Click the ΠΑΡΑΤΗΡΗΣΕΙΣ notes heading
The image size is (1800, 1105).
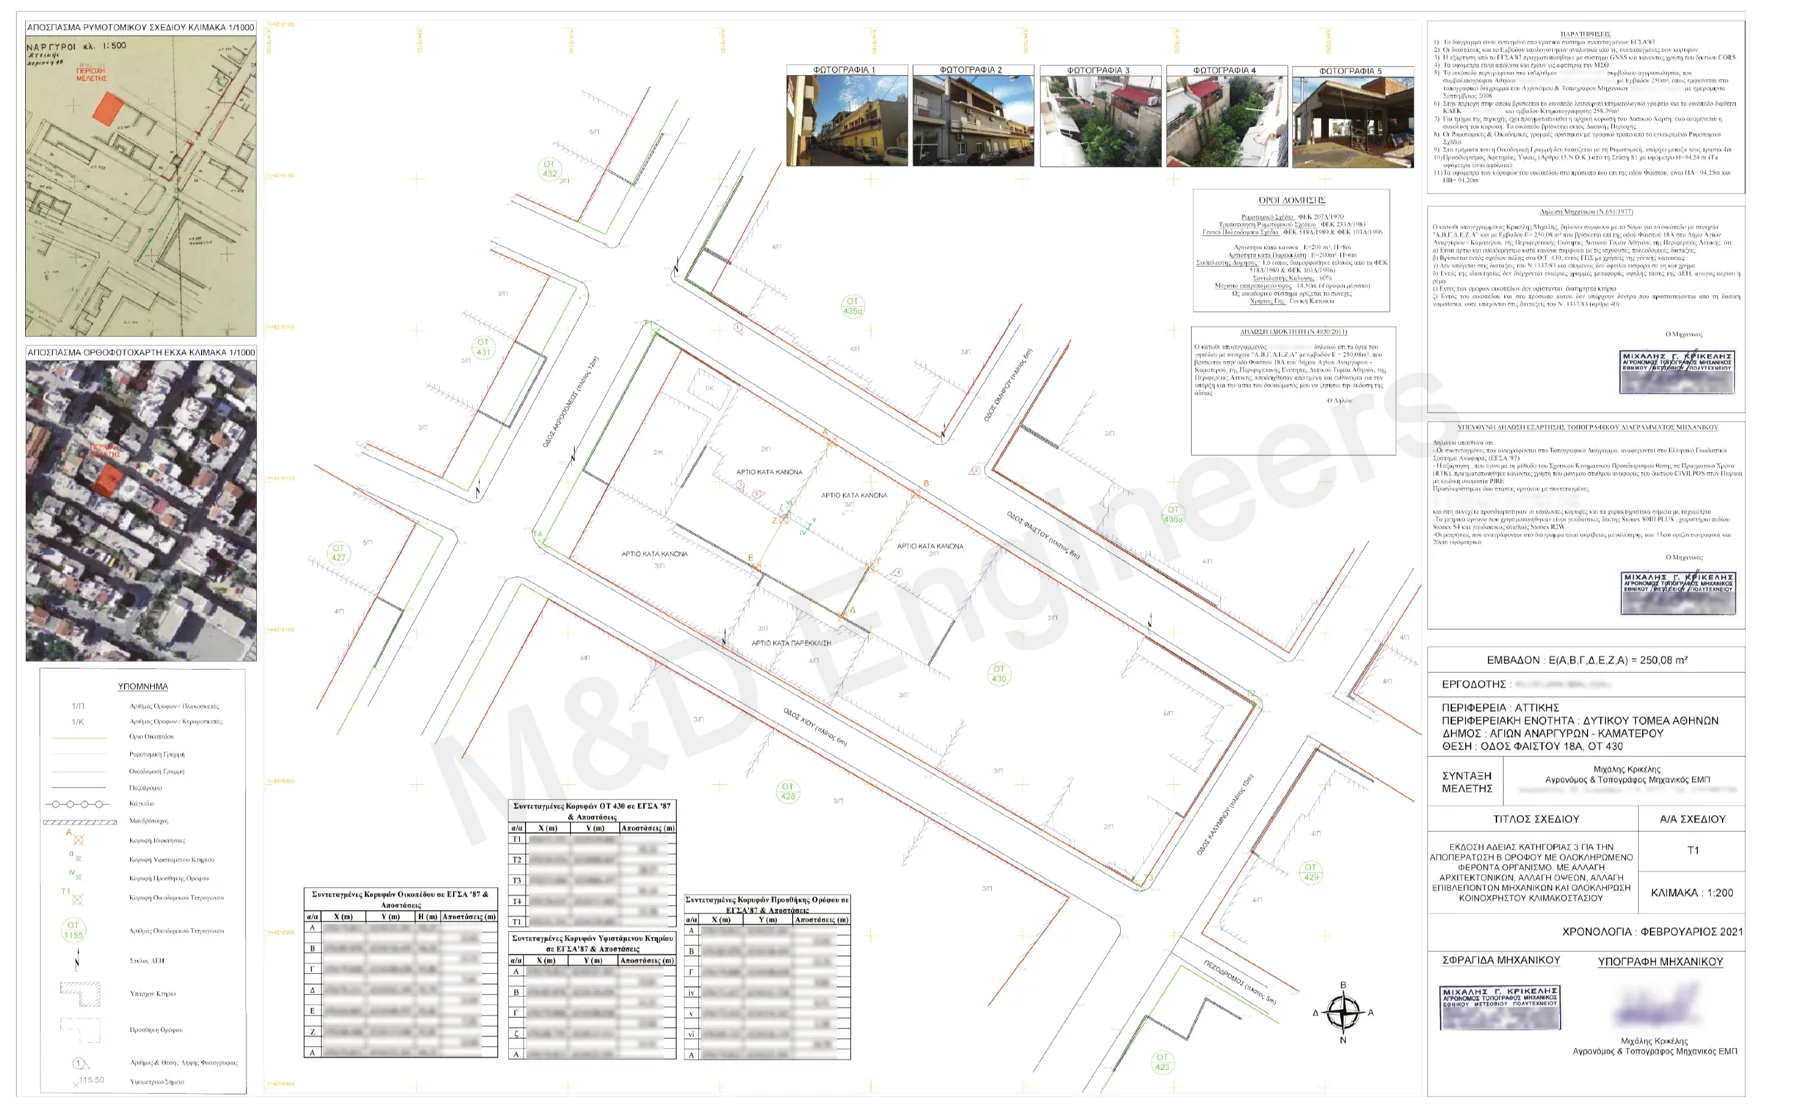point(1584,33)
